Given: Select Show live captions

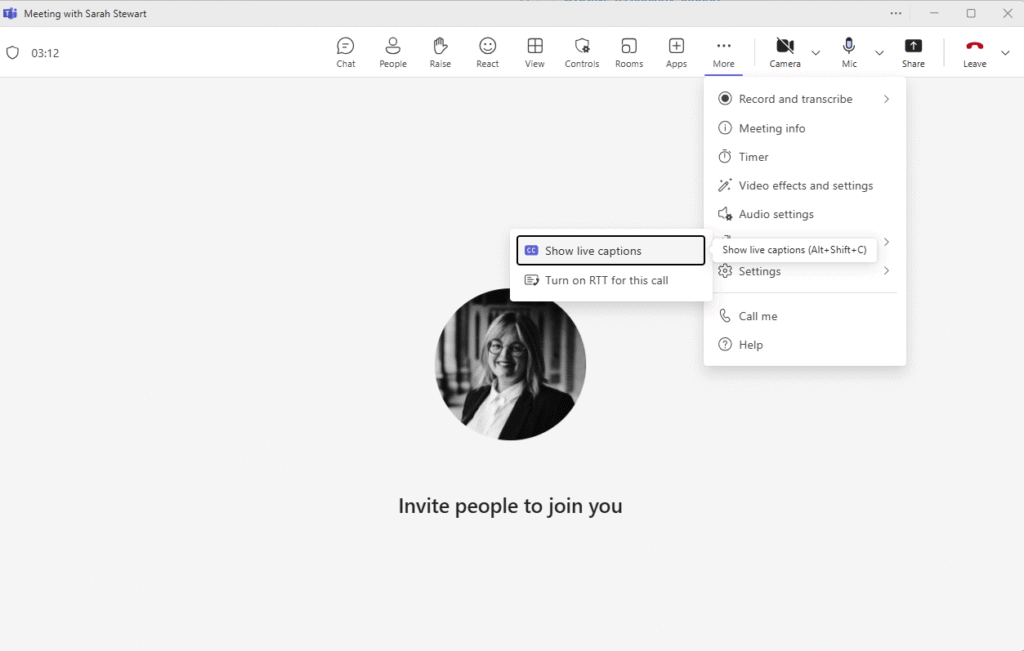Looking at the screenshot, I should coord(610,251).
